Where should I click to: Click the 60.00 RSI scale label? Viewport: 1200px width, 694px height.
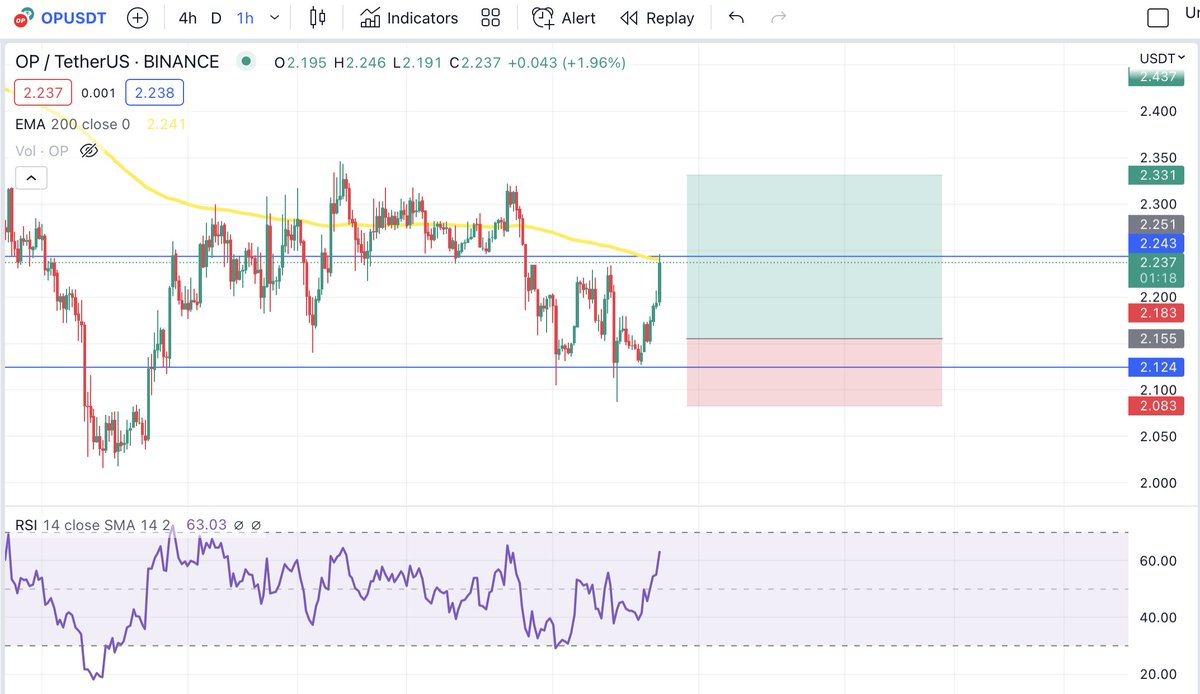(1160, 560)
